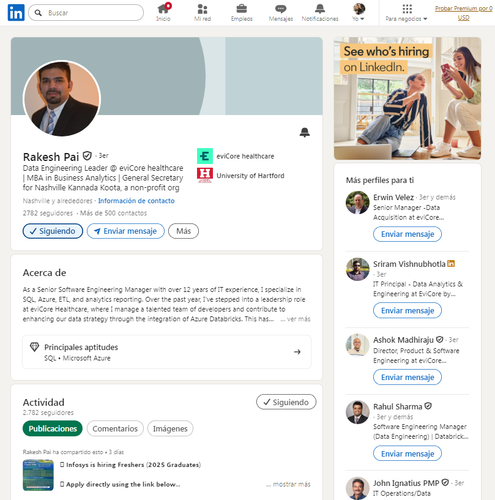Send message to Rahul Sharma
This screenshot has height=500, width=495.
pos(407,454)
